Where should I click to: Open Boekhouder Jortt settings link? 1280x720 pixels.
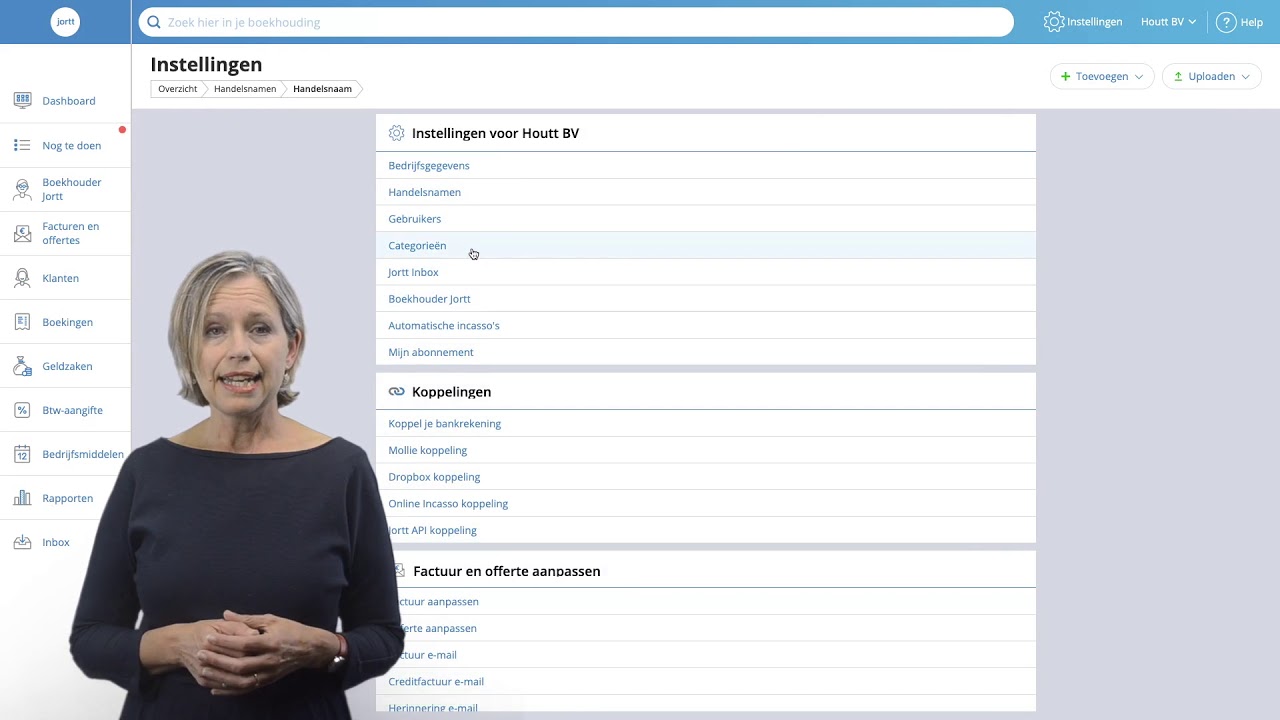(429, 299)
